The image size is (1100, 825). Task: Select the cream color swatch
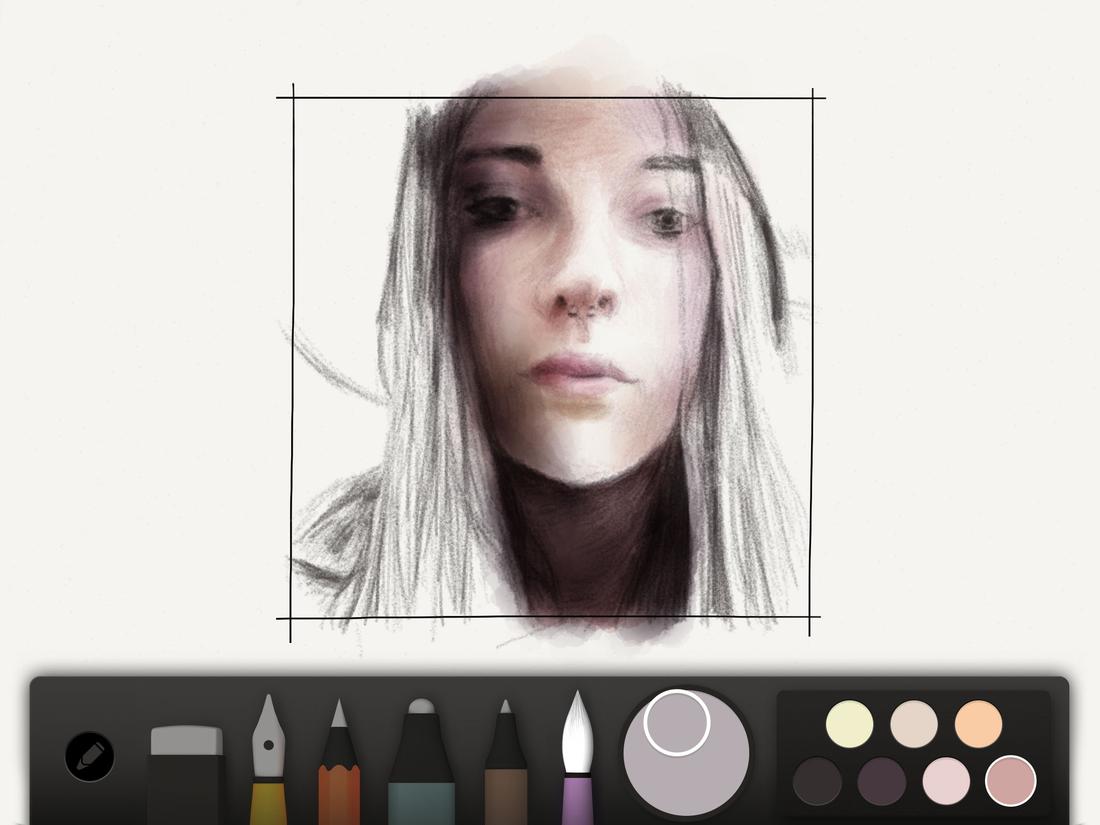click(912, 723)
